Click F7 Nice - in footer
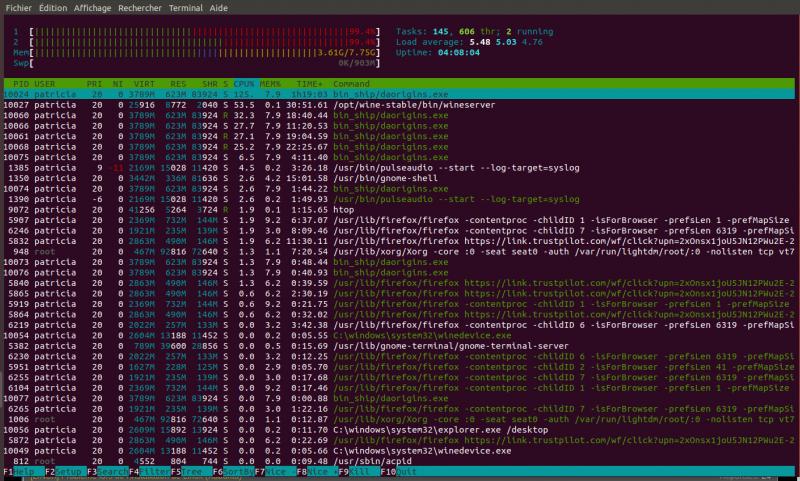Screen dimensions: 800x481 tap(275, 471)
